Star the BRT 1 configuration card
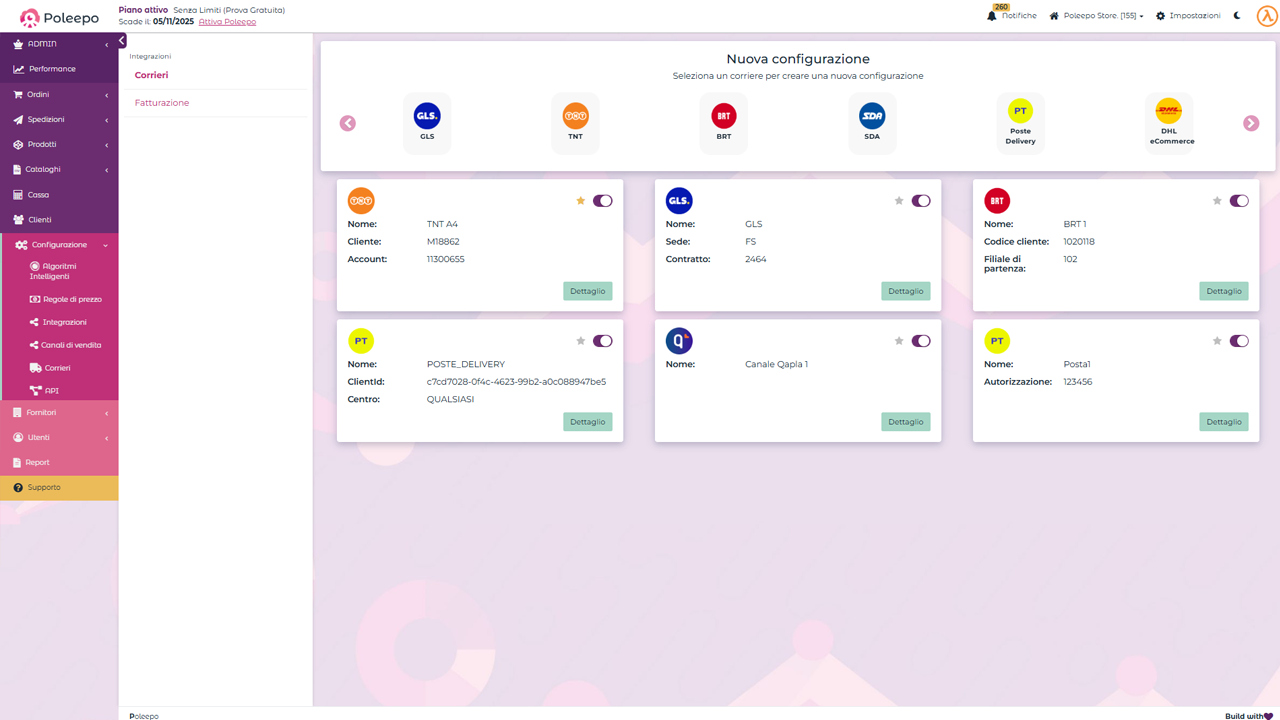The width and height of the screenshot is (1280, 720). pos(1217,201)
